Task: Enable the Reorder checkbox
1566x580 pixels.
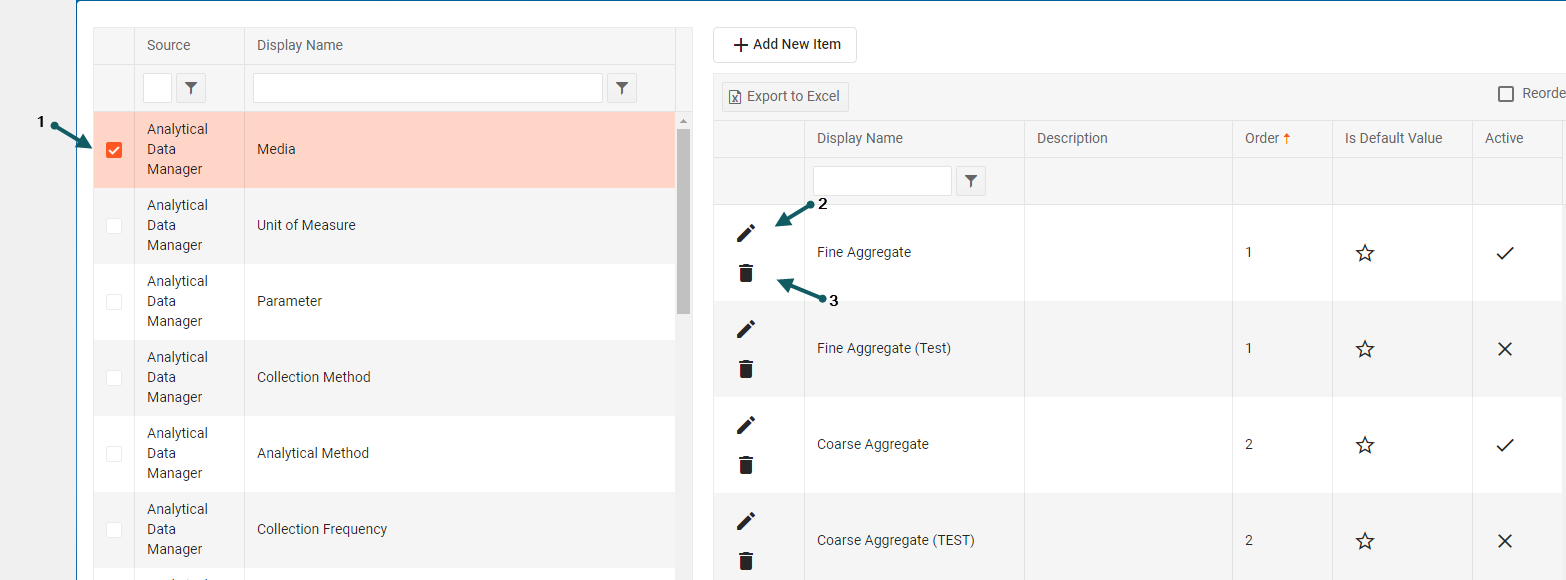Action: (x=1505, y=94)
